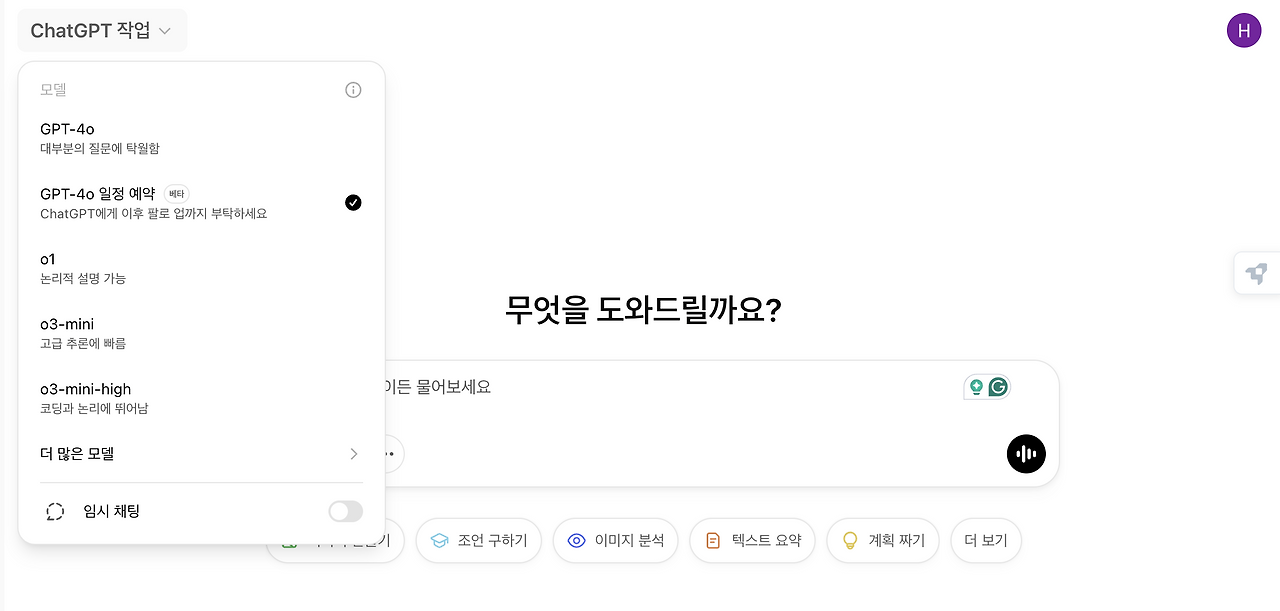Expand the 더 많은 모델 submenu
Screen dimensions: 1280x611
pos(200,454)
